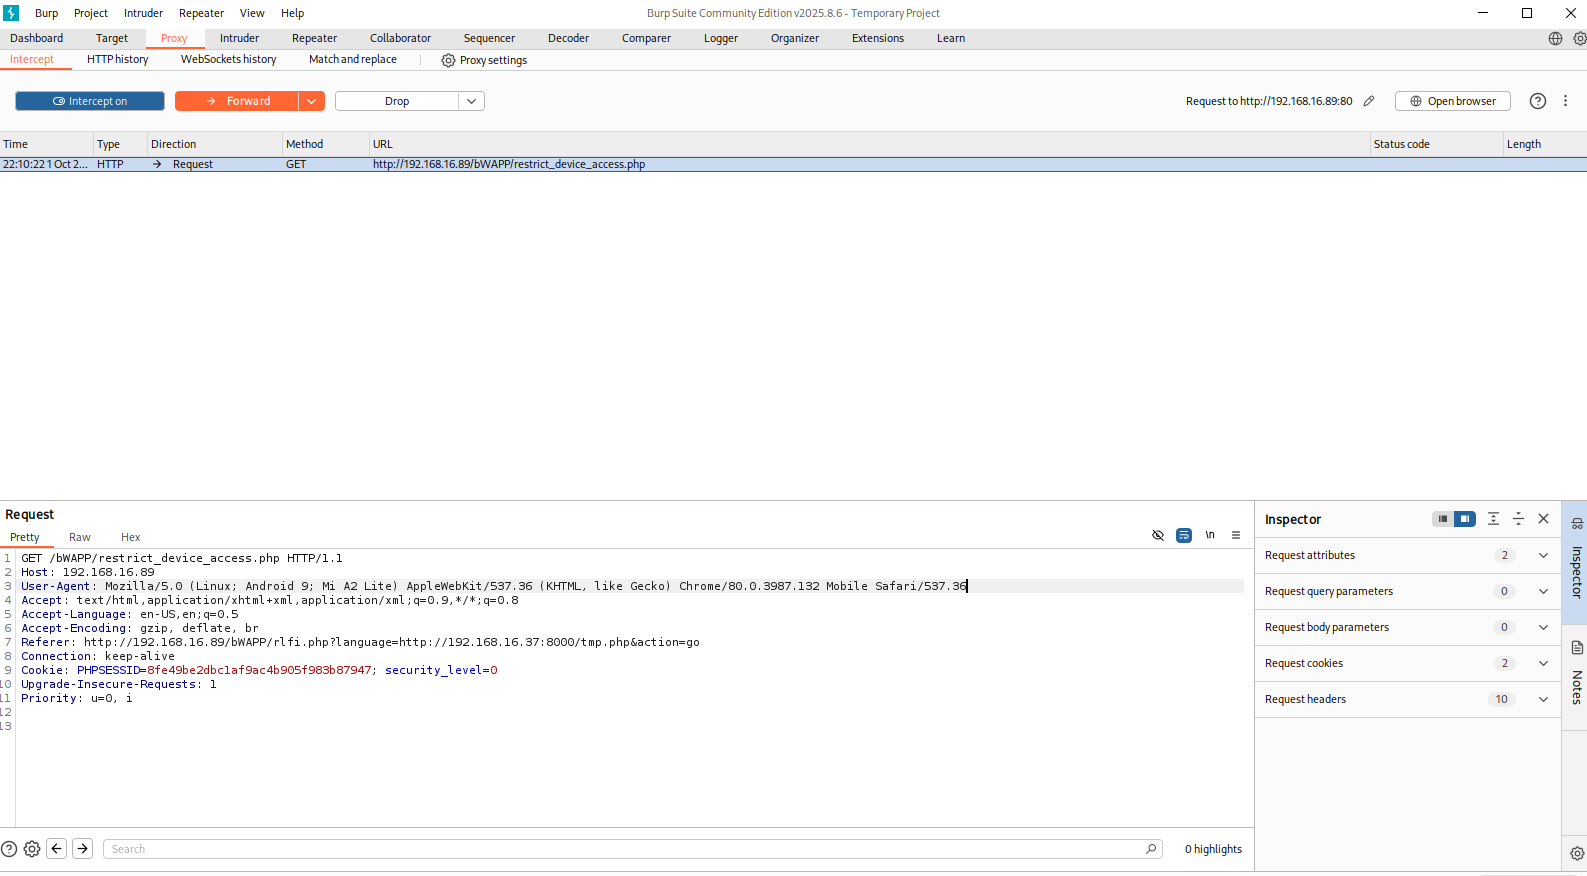
Task: Toggle show newline characters button
Action: 1210,535
